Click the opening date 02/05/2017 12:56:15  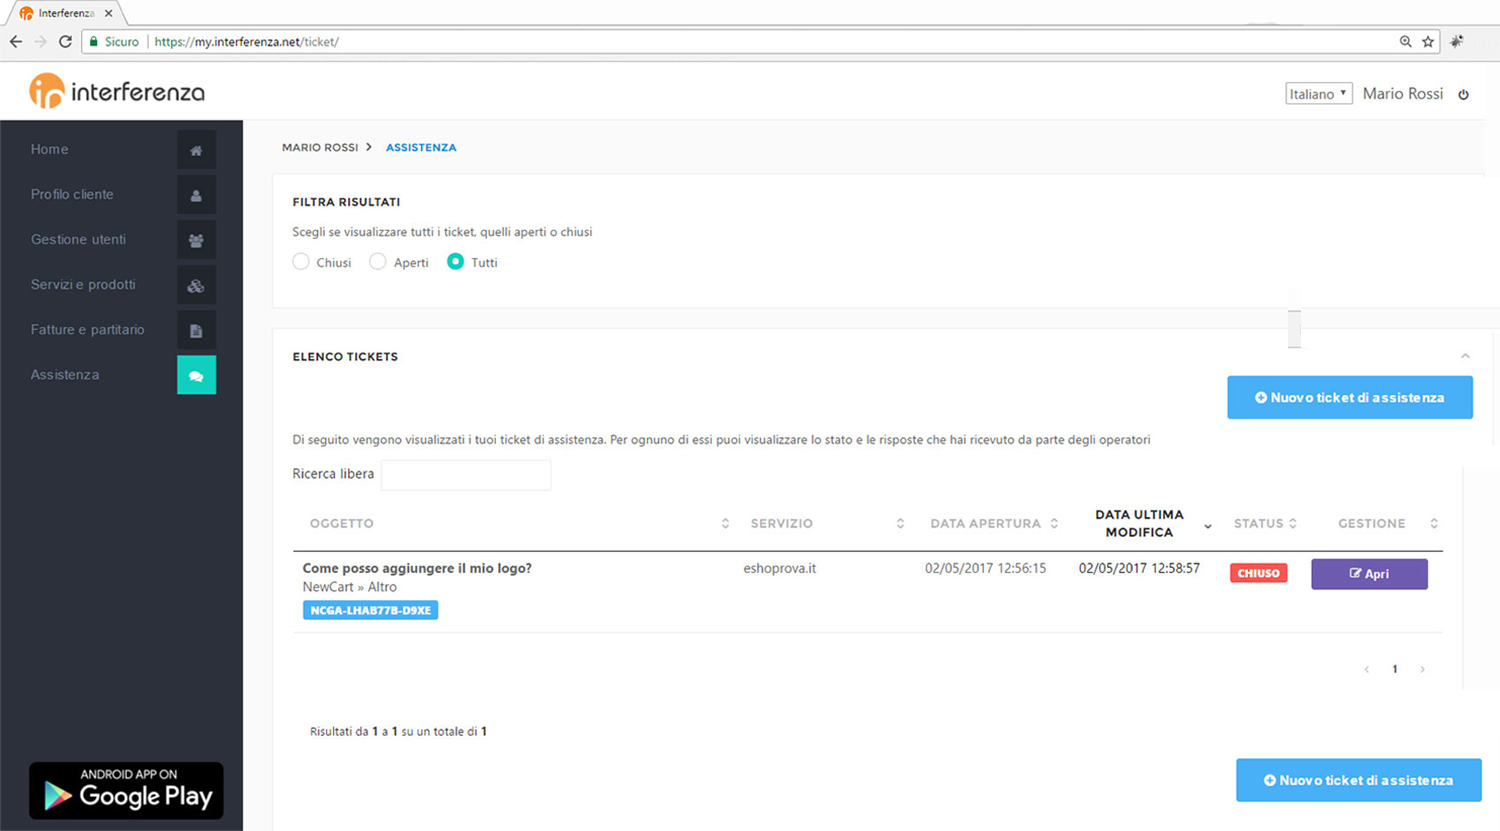[985, 568]
